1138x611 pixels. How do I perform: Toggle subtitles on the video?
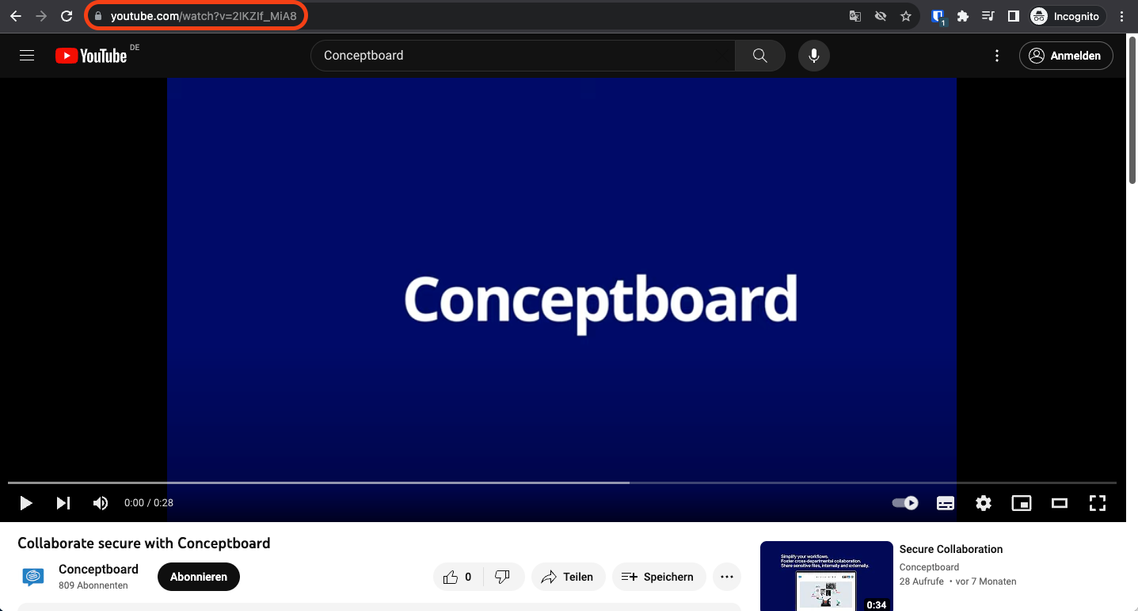point(945,503)
